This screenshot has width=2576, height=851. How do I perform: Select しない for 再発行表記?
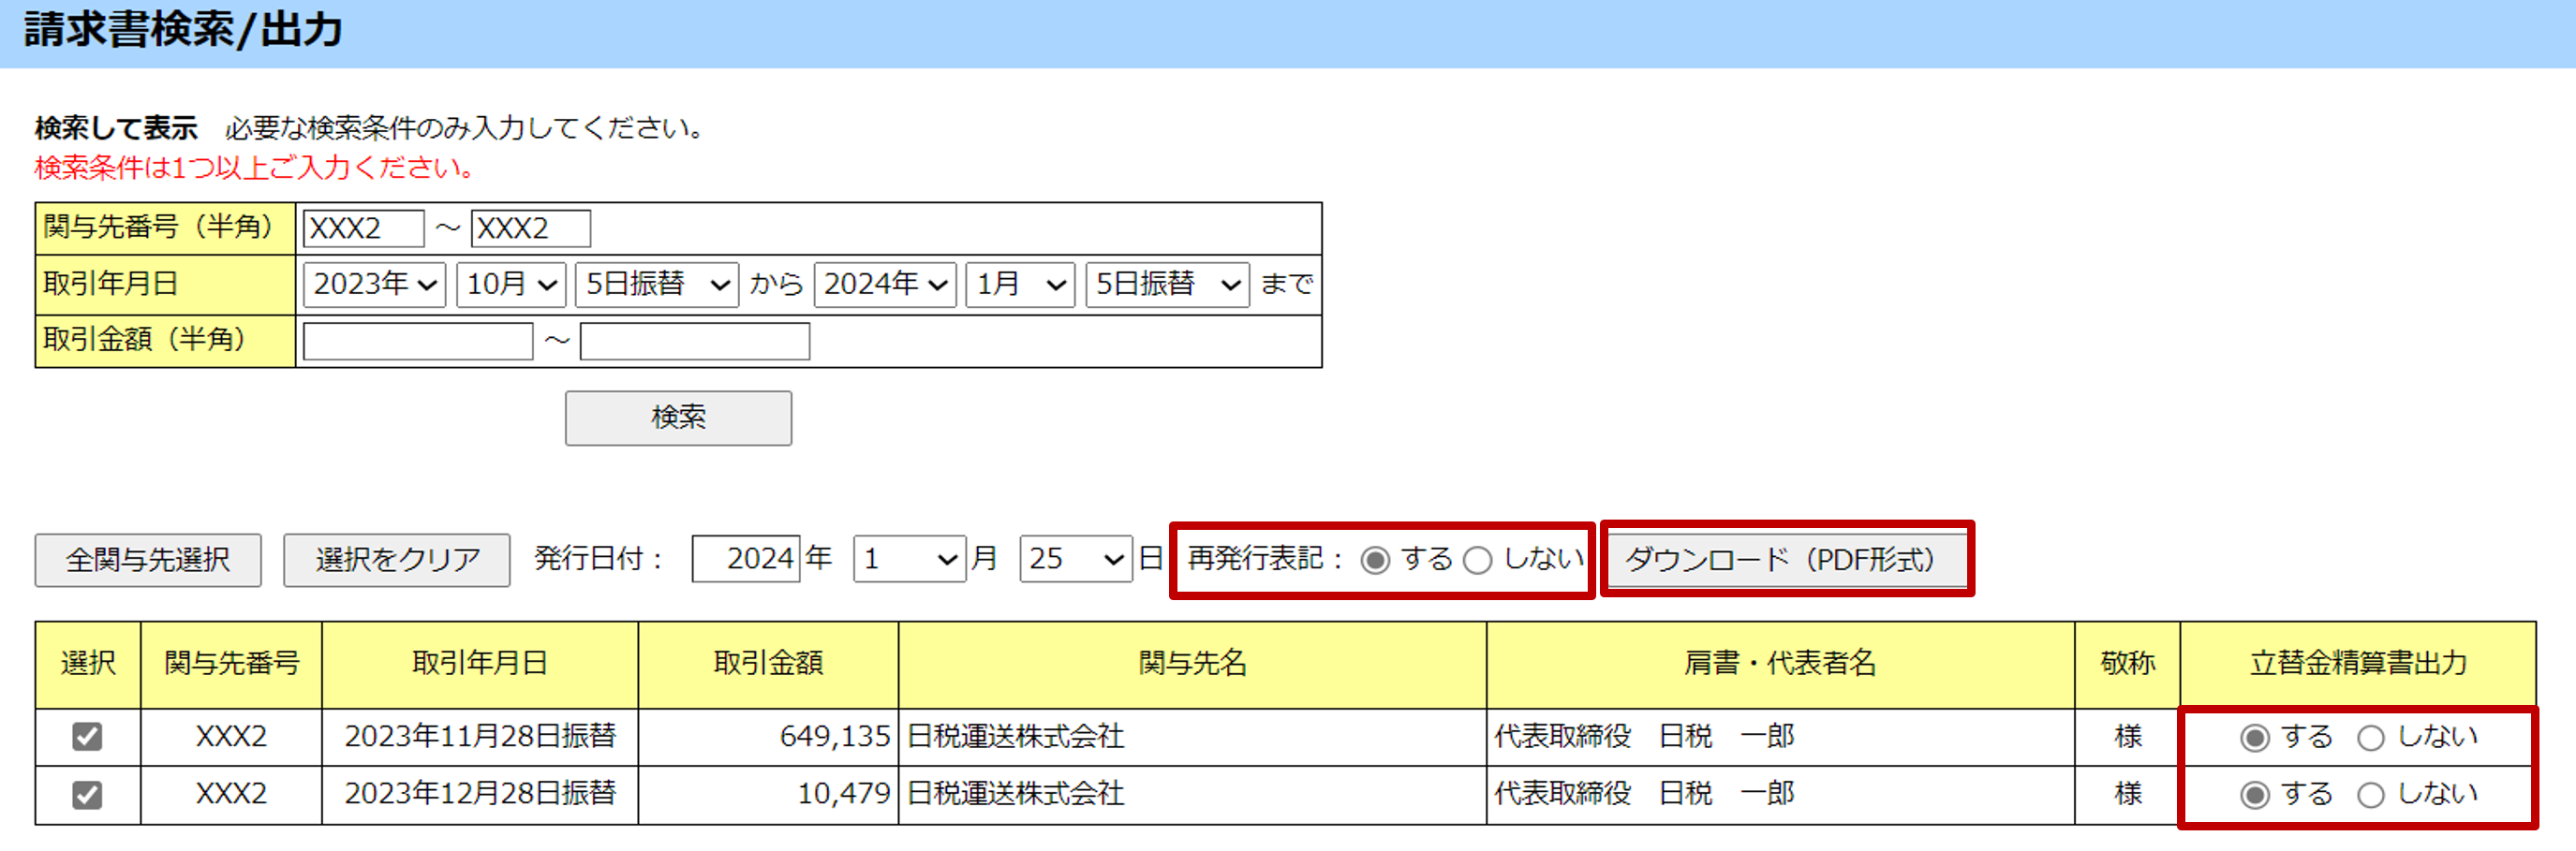pyautogui.click(x=1477, y=560)
